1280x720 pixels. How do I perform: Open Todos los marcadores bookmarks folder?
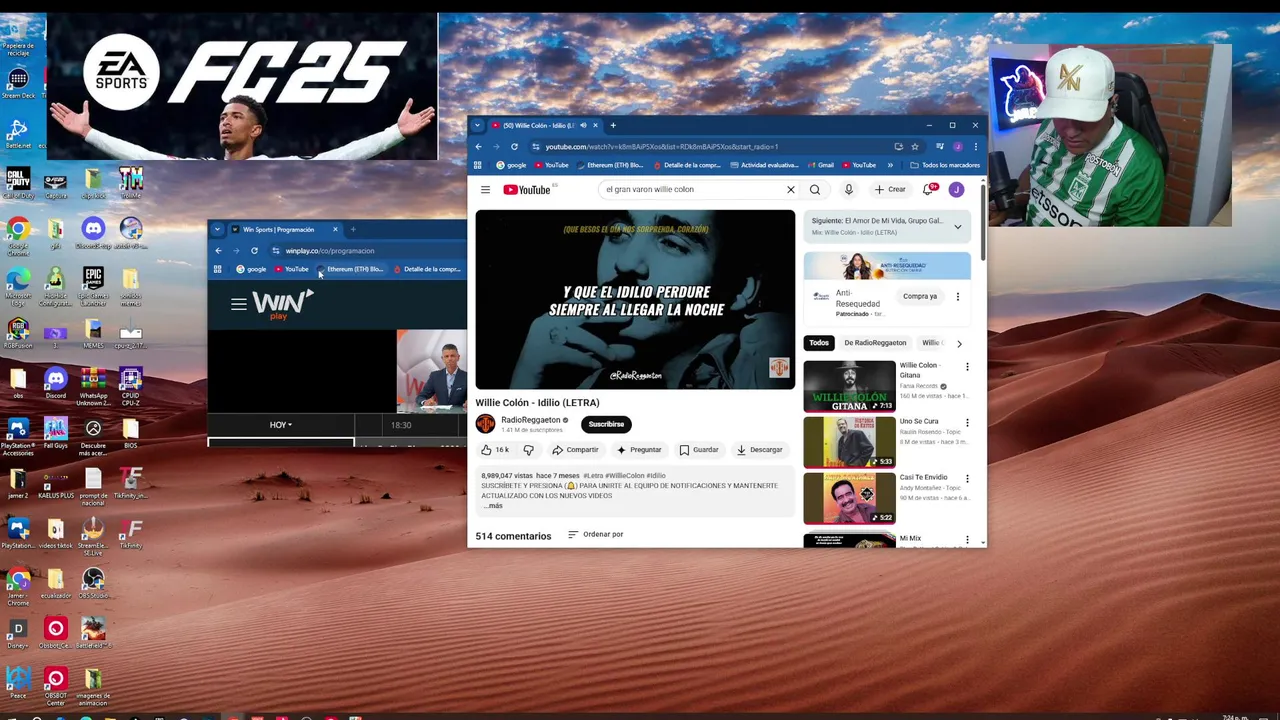point(944,165)
